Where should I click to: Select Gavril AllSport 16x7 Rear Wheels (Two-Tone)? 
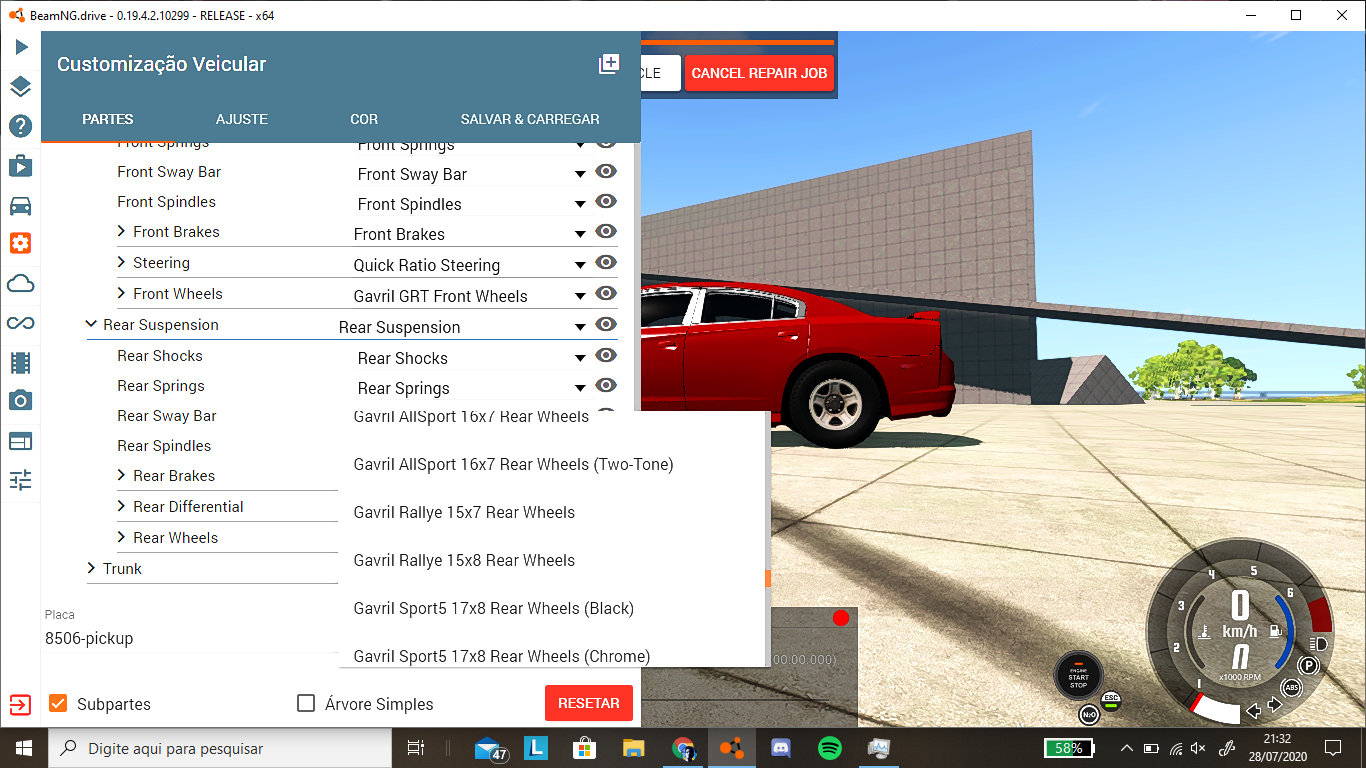tap(553, 464)
